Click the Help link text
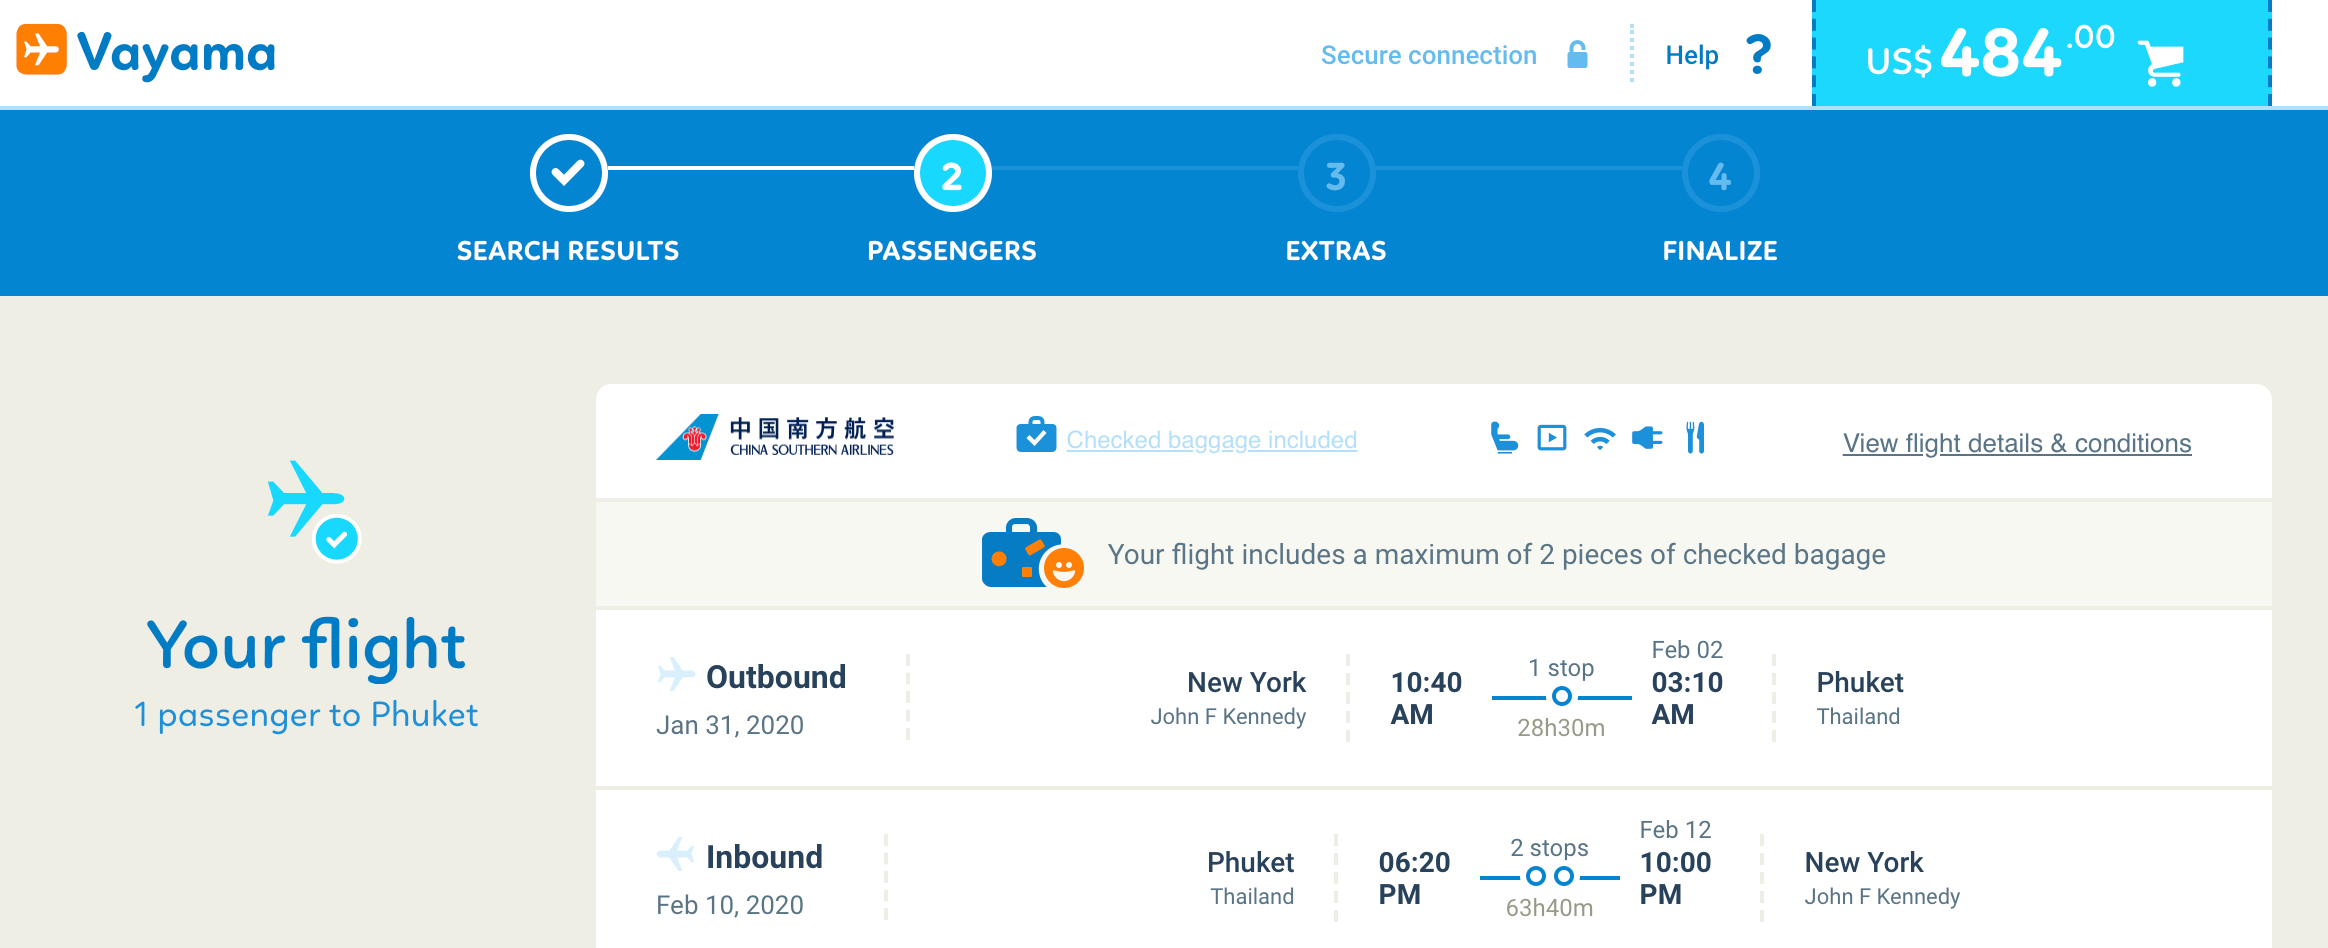 coord(1691,55)
